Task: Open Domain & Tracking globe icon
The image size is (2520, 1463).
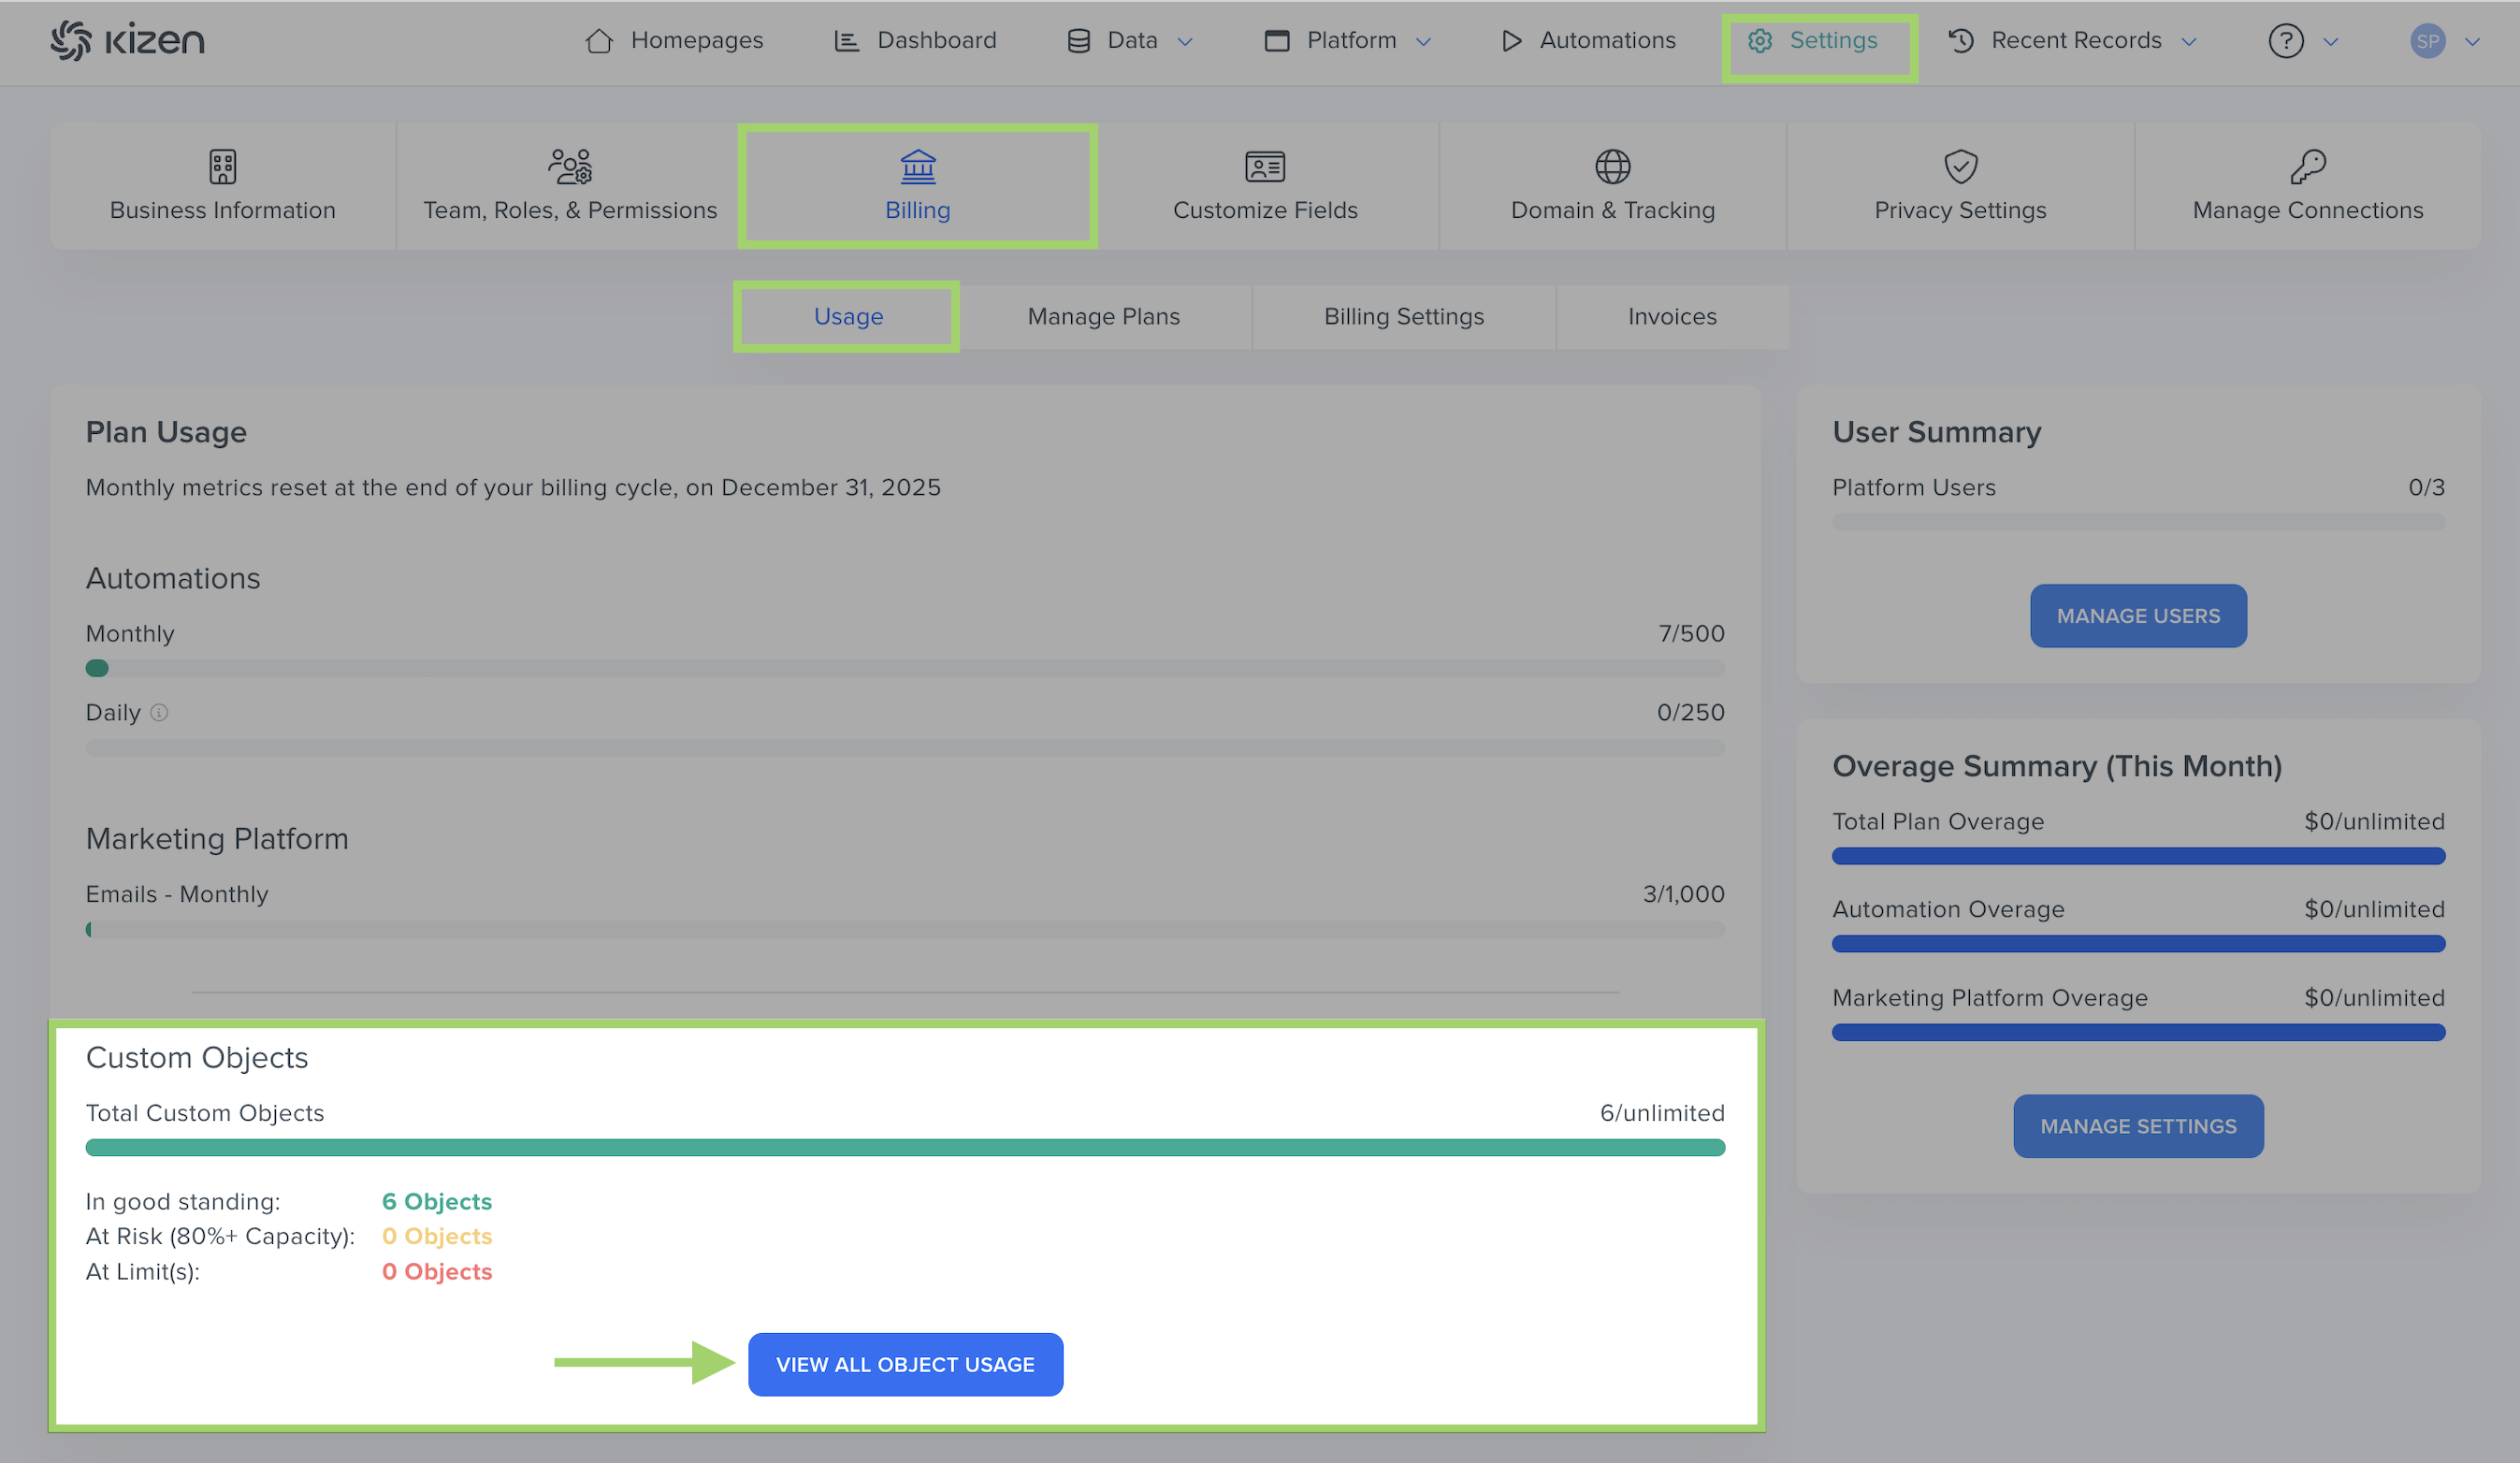Action: click(x=1612, y=167)
